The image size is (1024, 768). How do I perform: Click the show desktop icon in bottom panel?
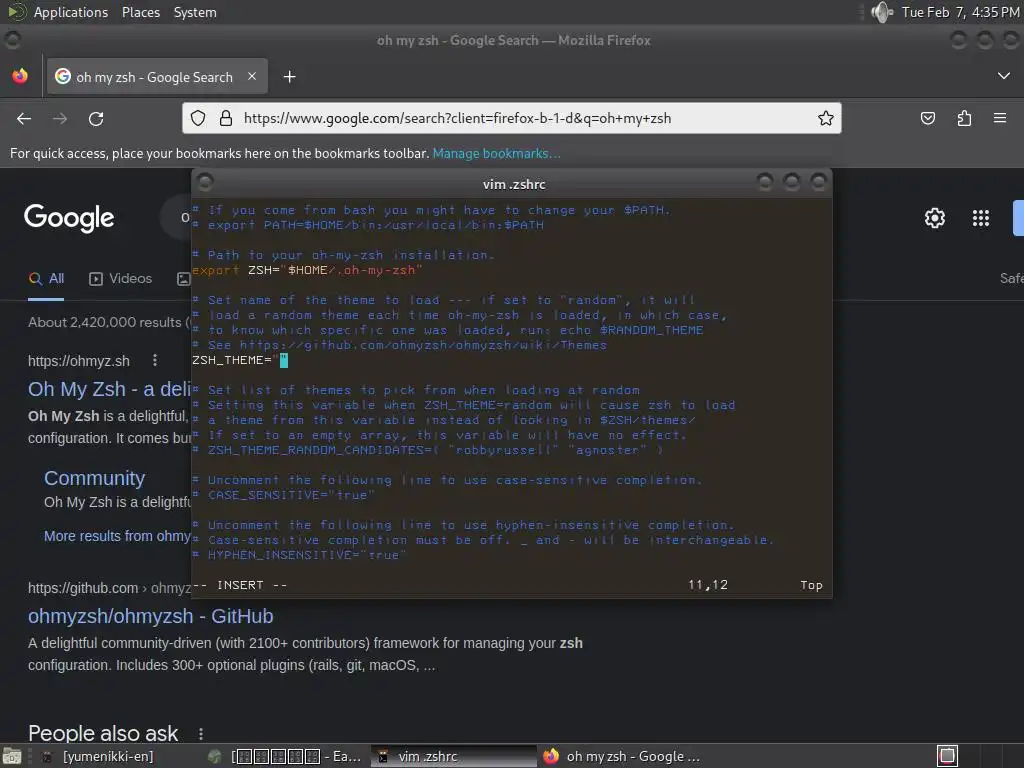tap(12, 756)
